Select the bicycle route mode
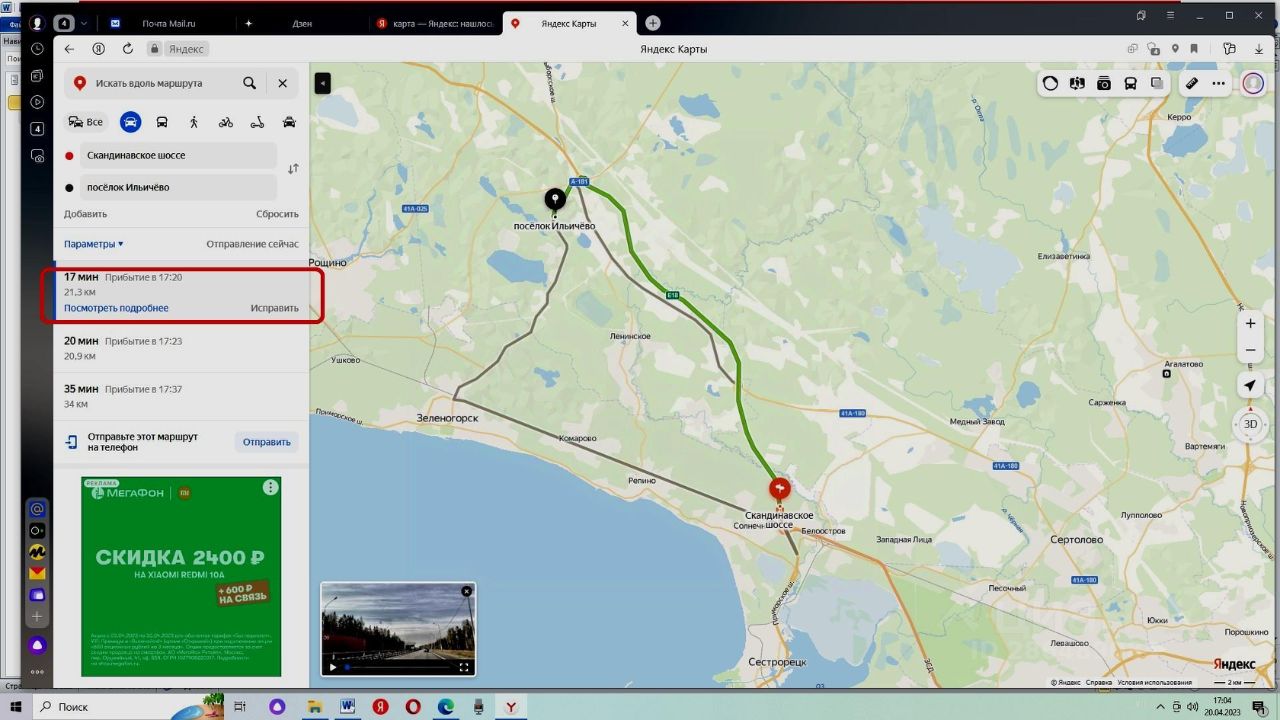 tap(226, 122)
